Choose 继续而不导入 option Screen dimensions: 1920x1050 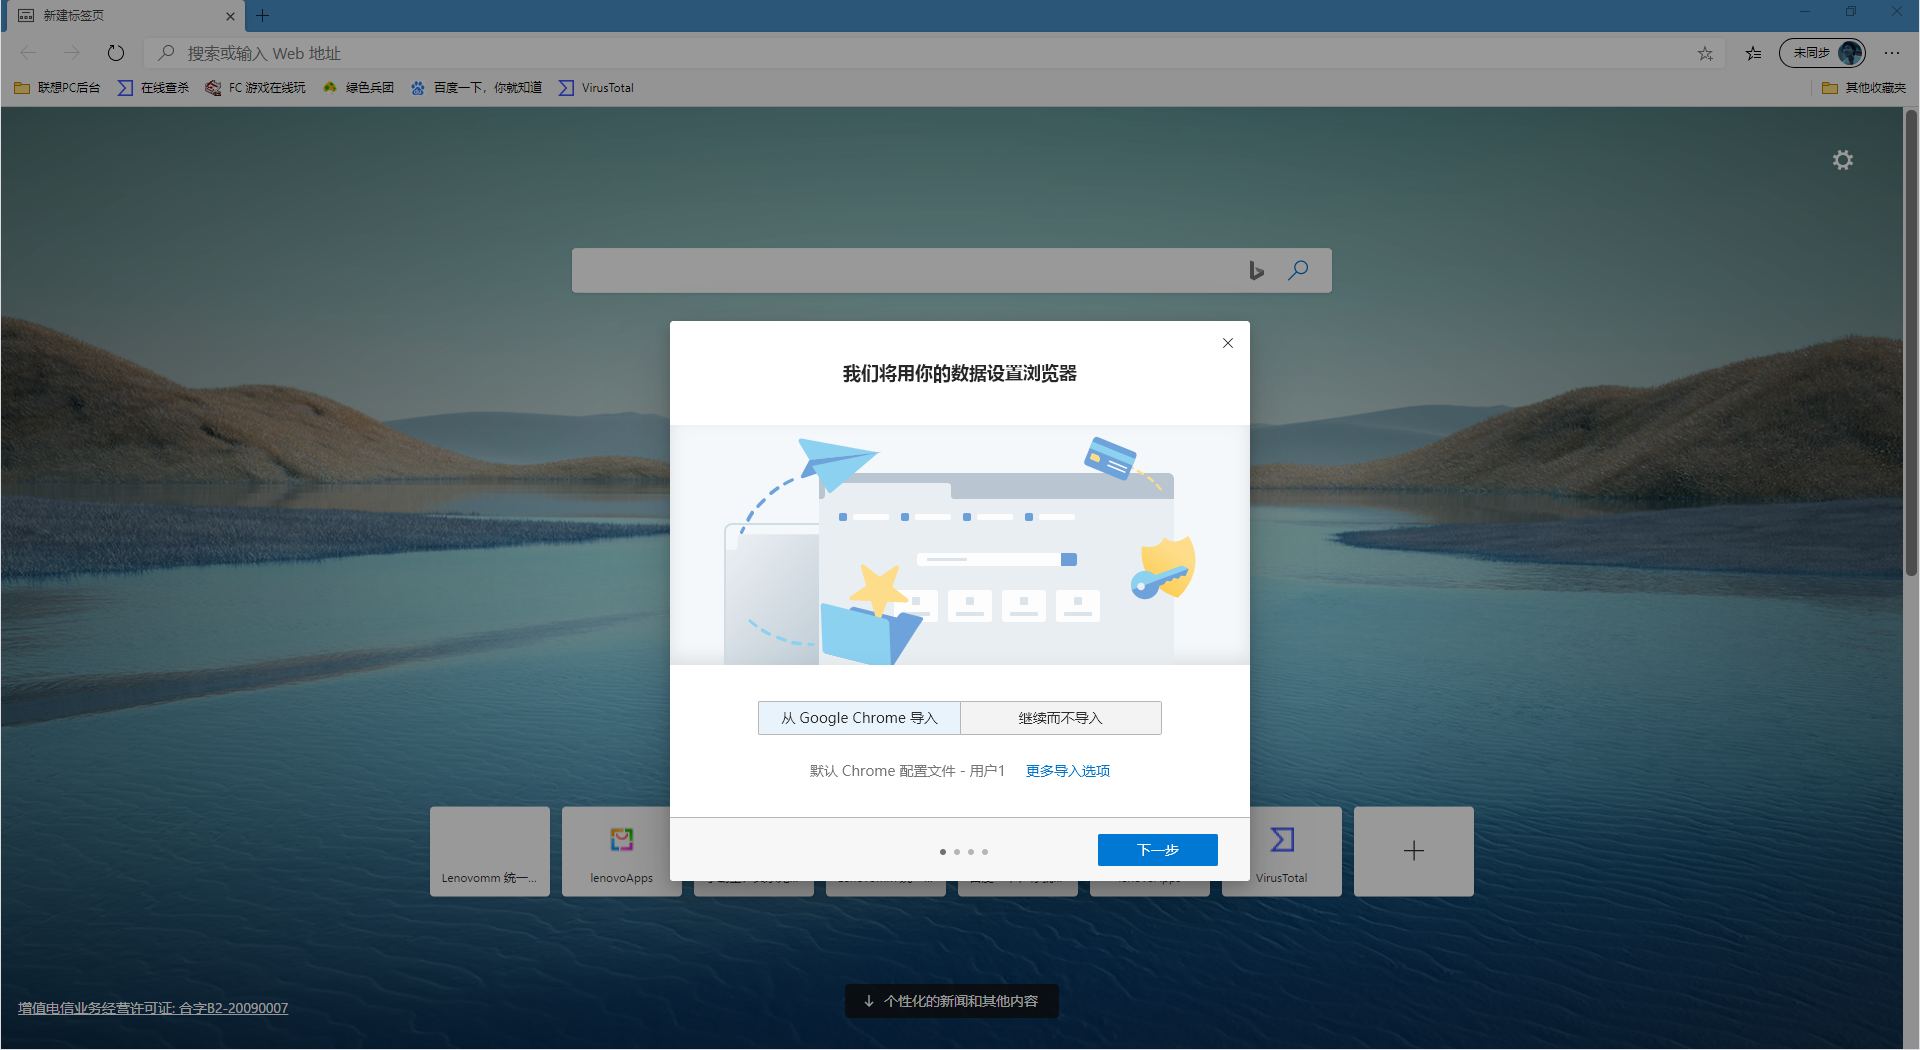tap(1060, 717)
